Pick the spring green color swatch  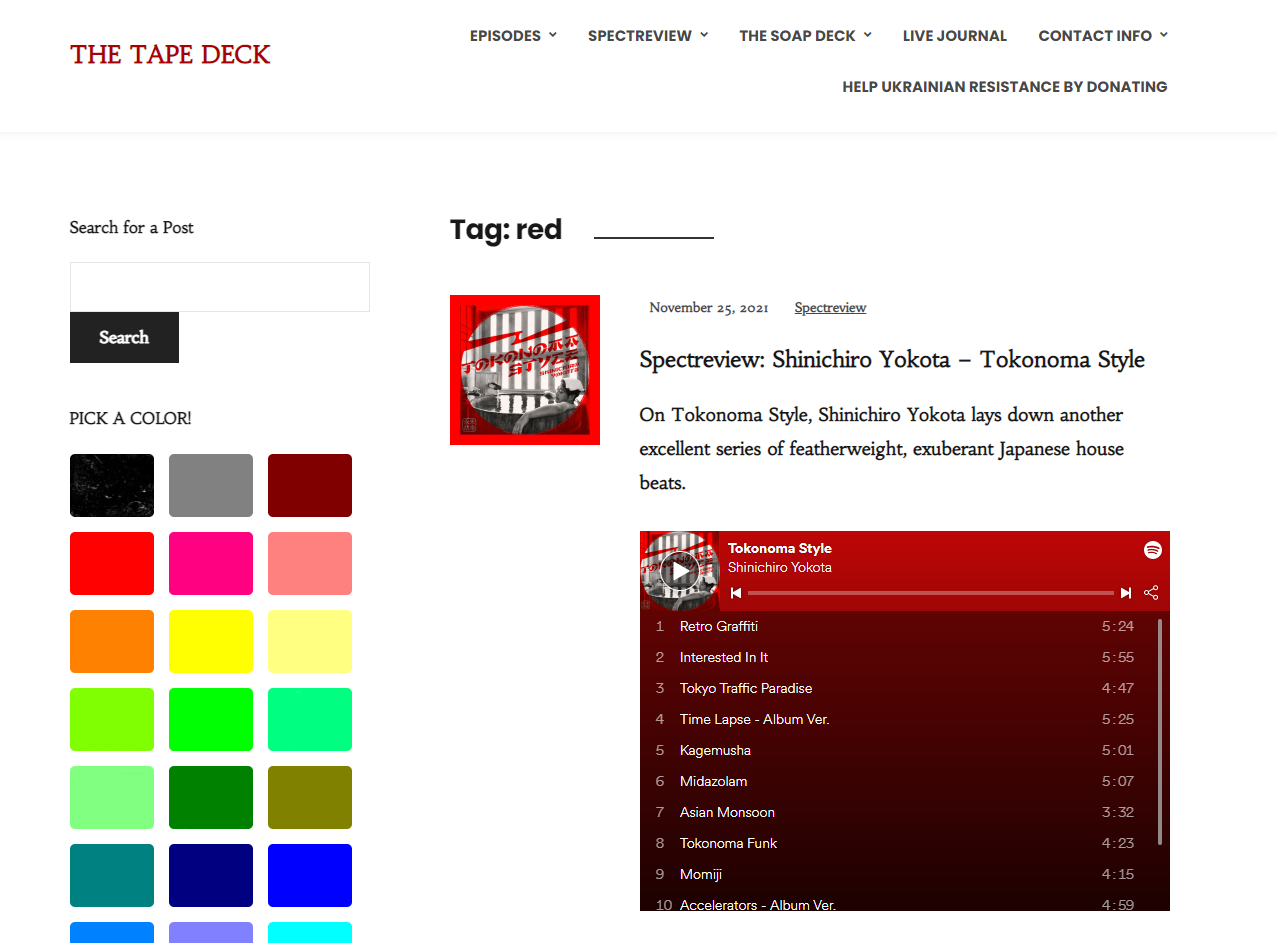[310, 720]
